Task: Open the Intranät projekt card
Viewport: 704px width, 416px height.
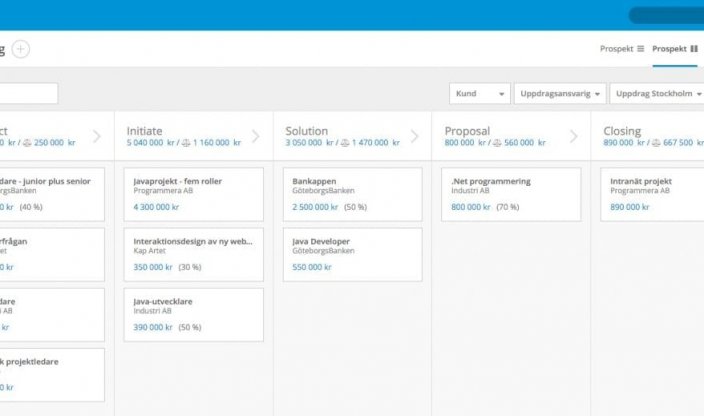Action: (652, 194)
